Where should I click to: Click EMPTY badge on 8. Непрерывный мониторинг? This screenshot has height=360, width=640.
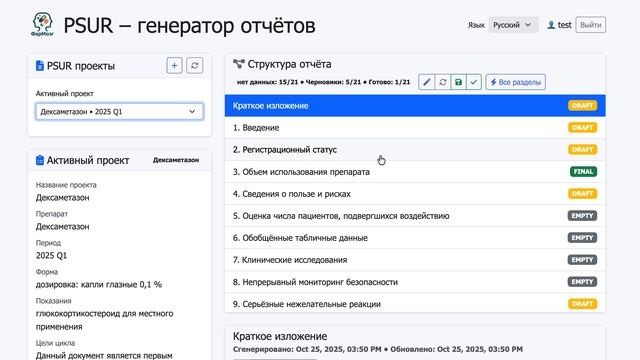582,282
